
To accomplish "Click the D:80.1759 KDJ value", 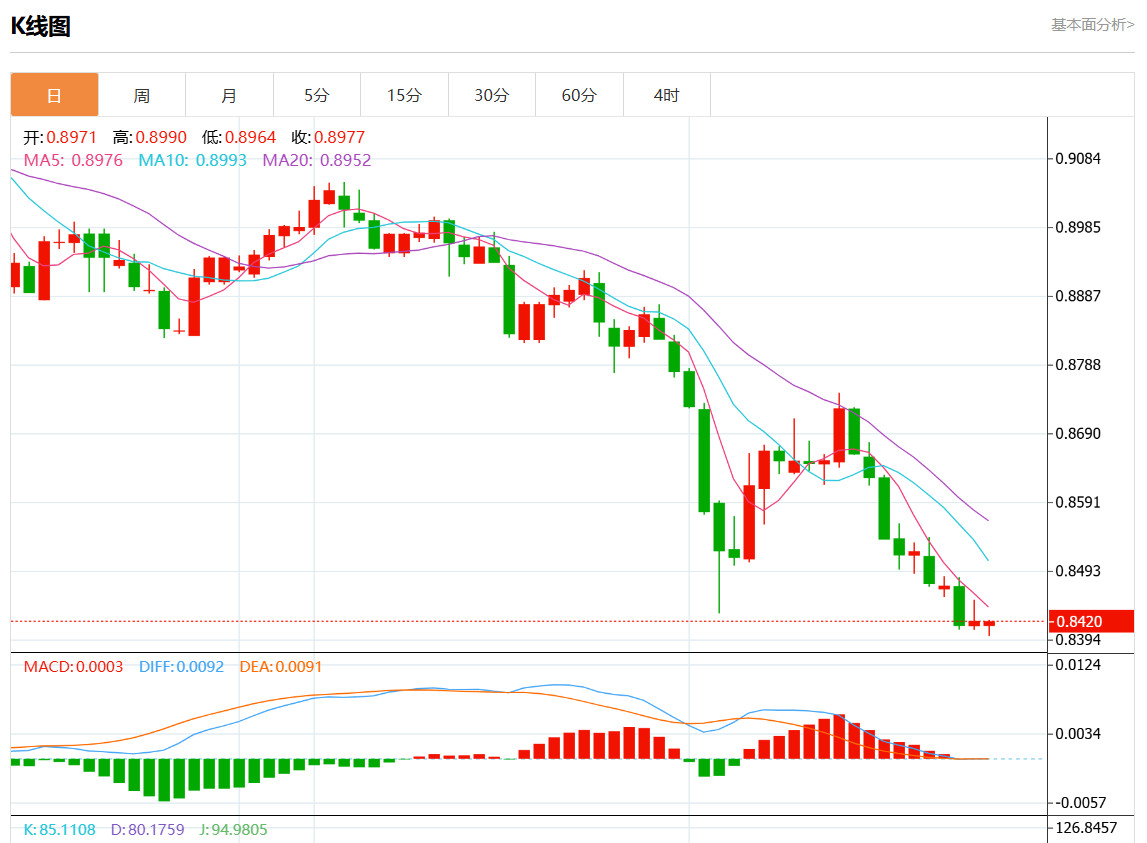I will coord(148,830).
